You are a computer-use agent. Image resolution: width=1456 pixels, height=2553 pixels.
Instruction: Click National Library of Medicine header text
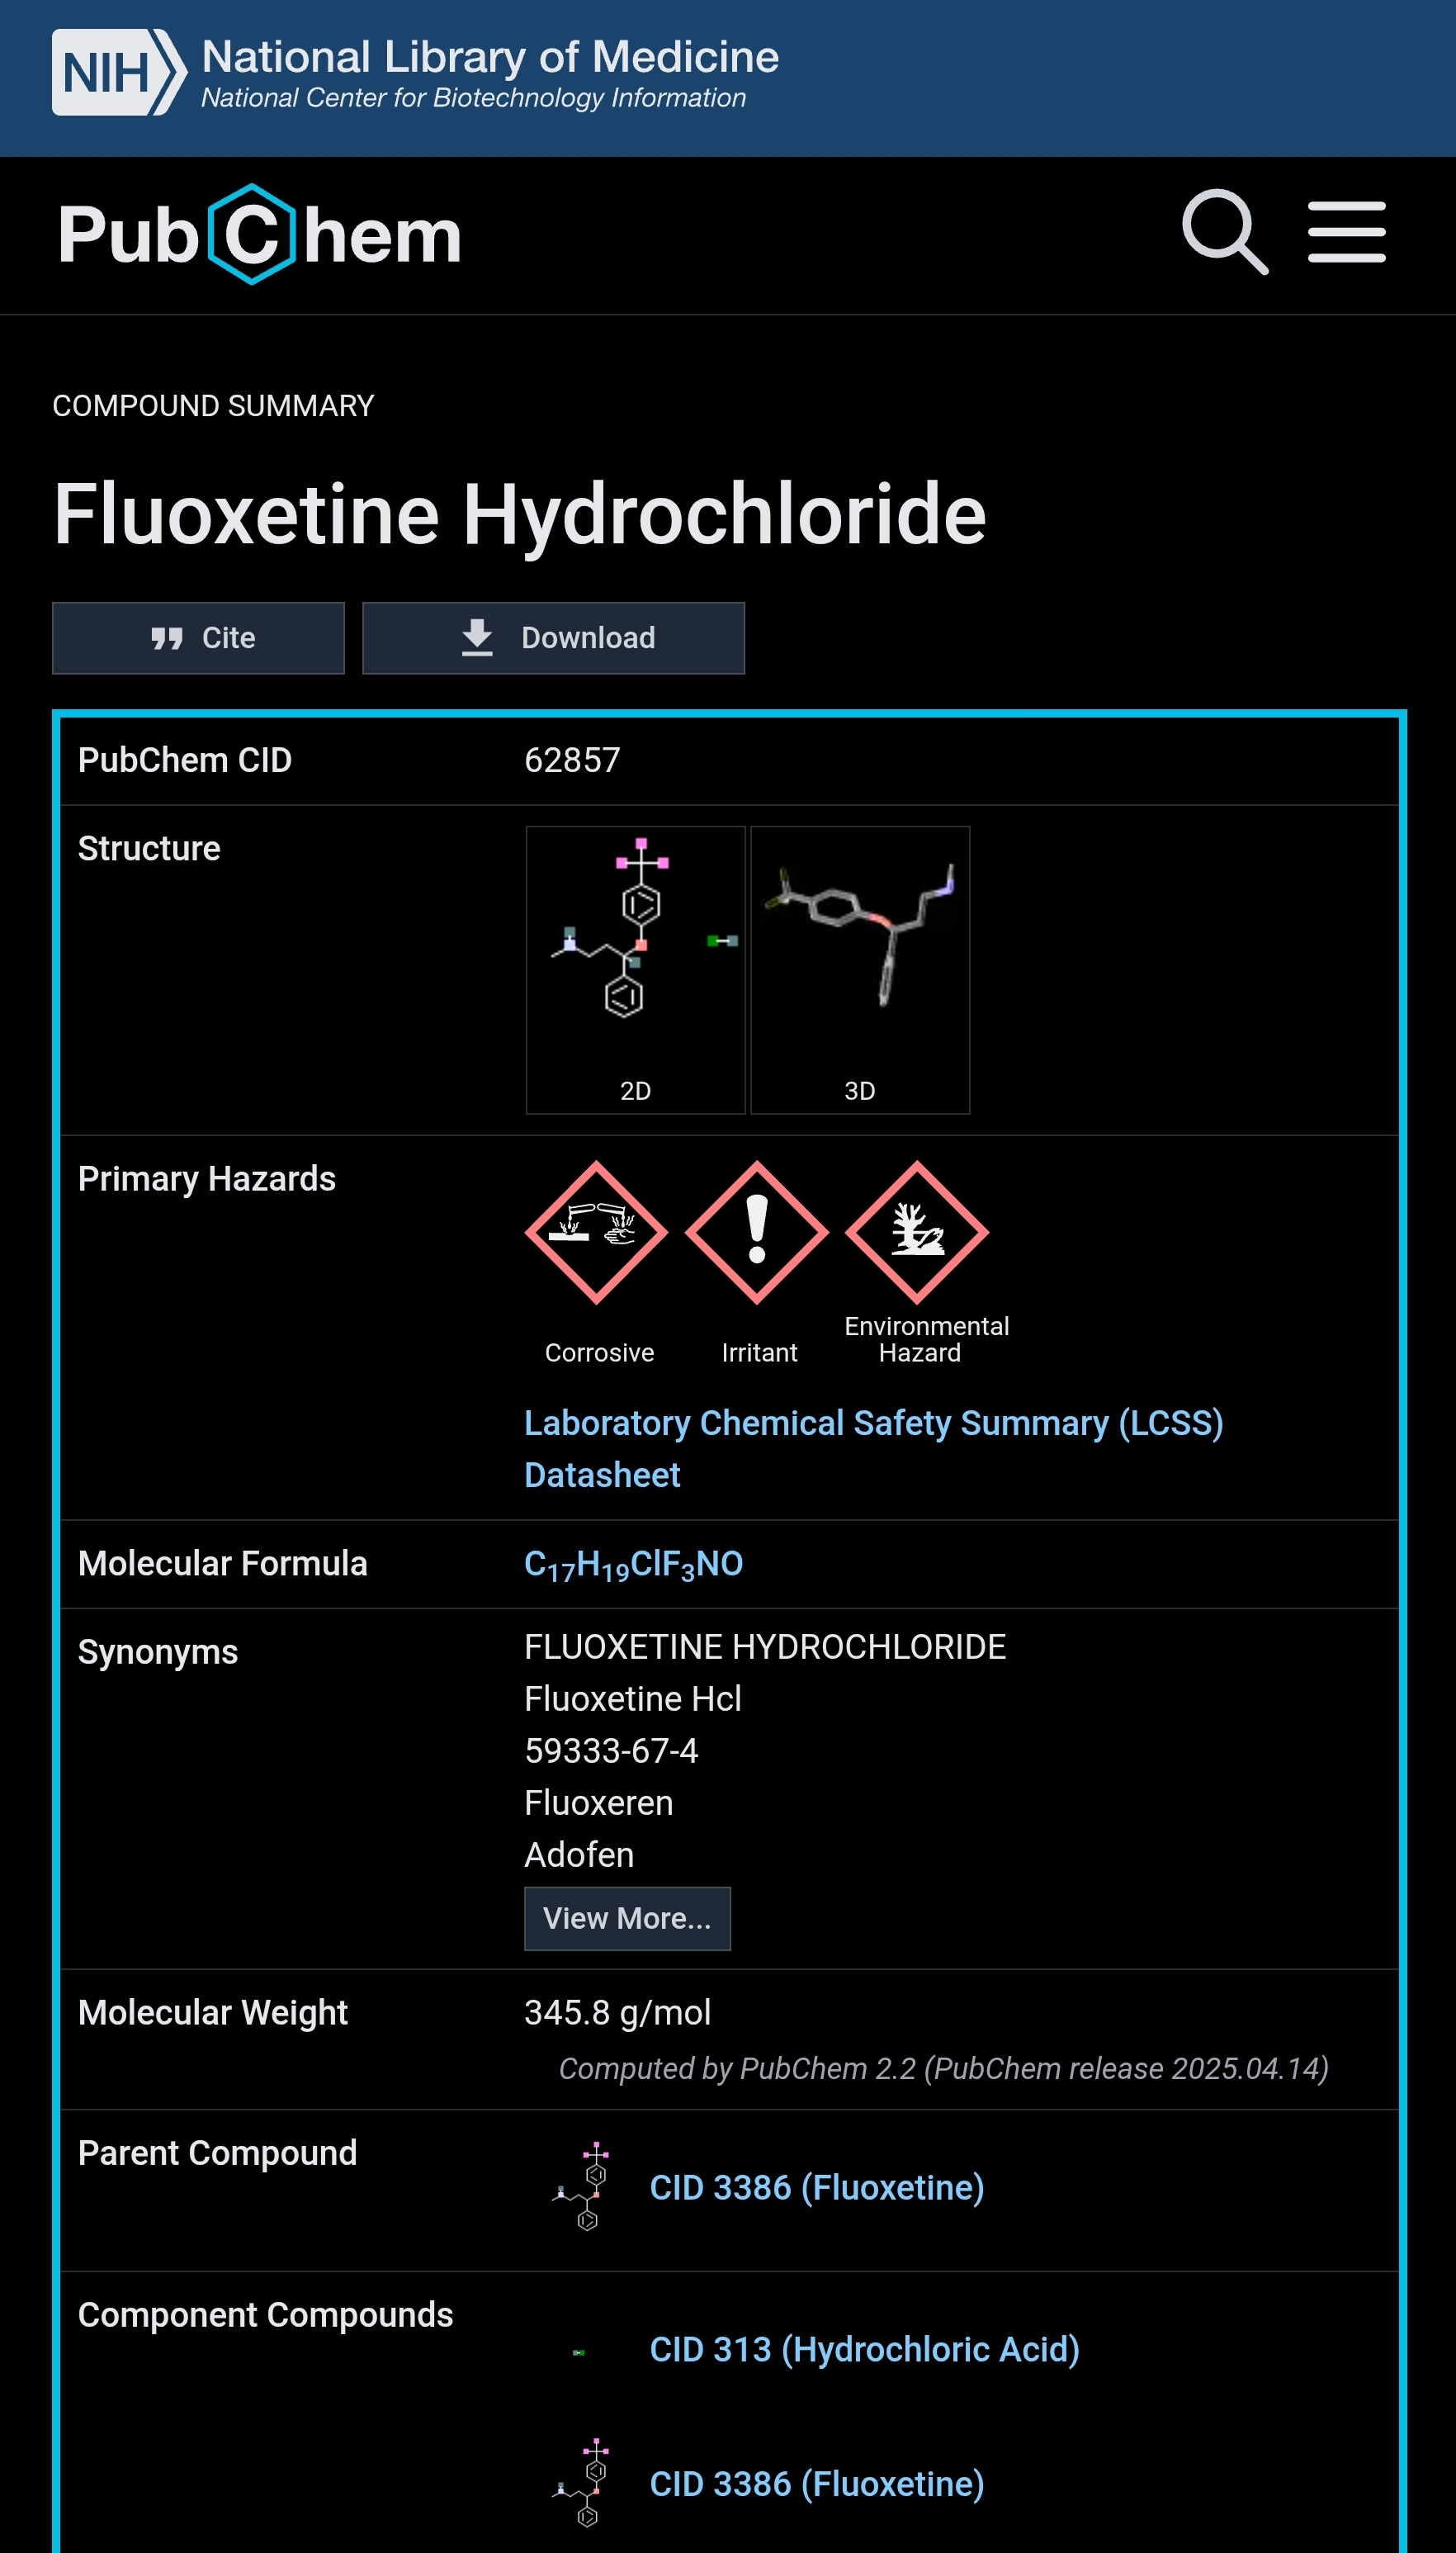[x=490, y=56]
